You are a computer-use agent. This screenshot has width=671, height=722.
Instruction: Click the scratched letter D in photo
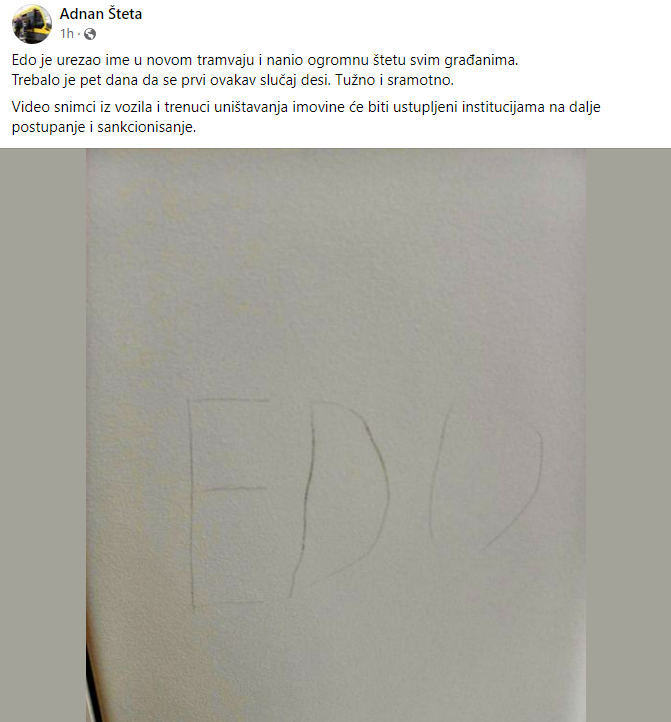click(x=340, y=498)
